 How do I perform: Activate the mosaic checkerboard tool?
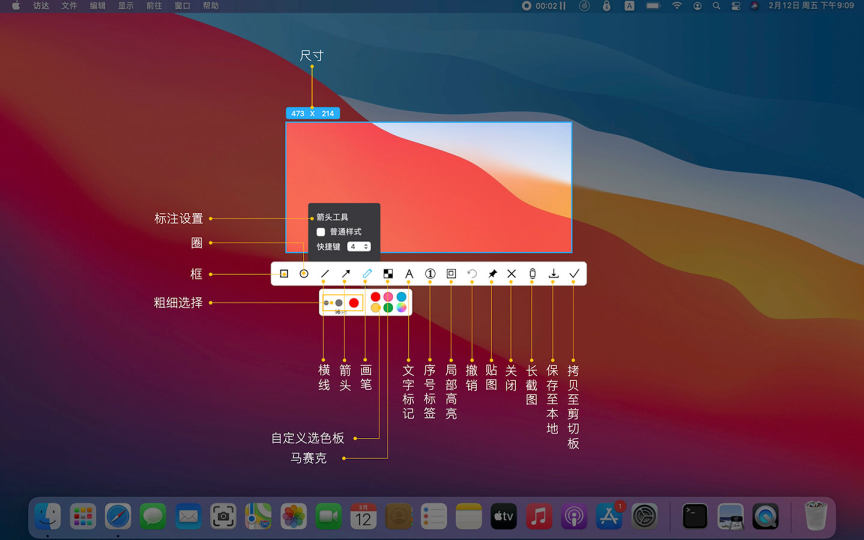point(388,273)
